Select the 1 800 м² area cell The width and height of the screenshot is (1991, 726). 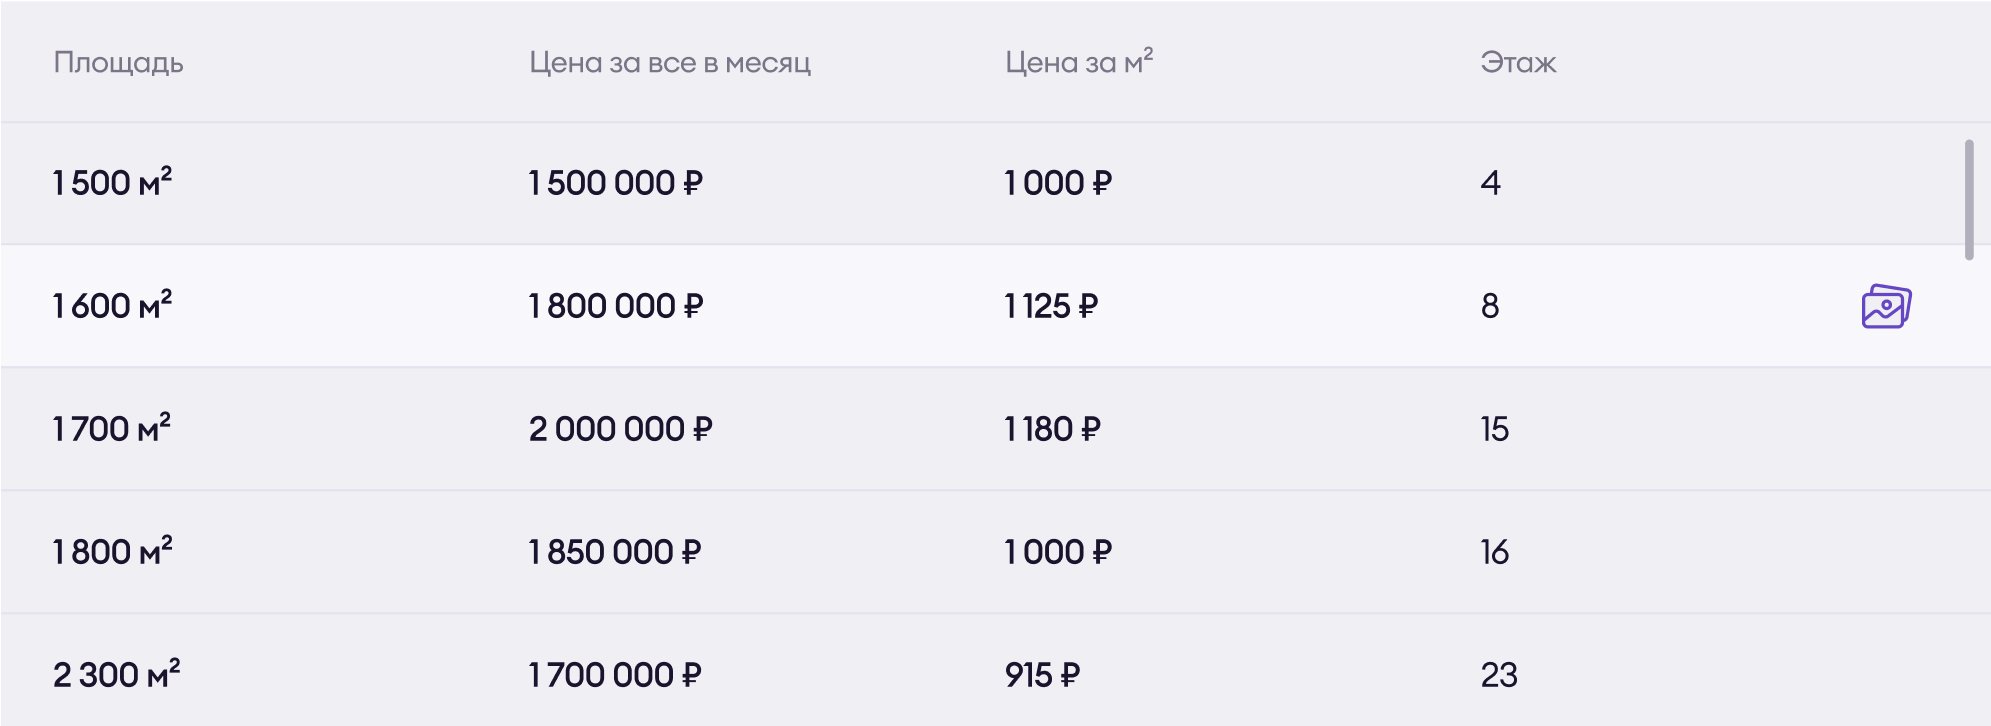pos(112,551)
